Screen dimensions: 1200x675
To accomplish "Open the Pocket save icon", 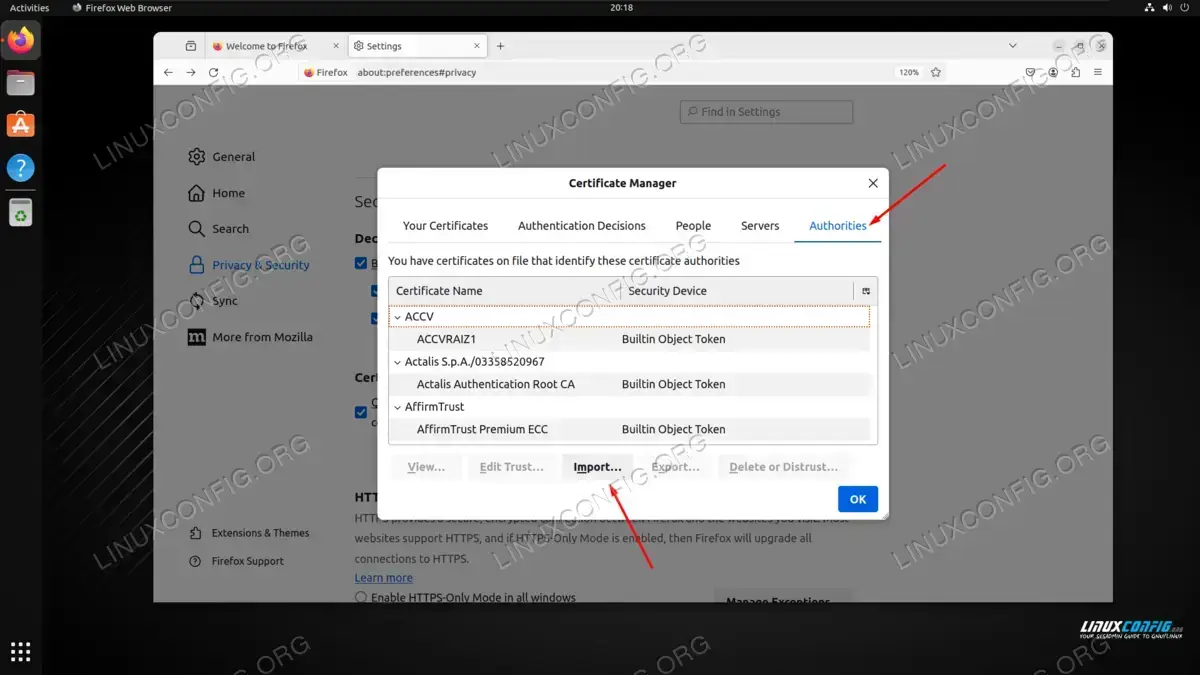I will click(1031, 73).
